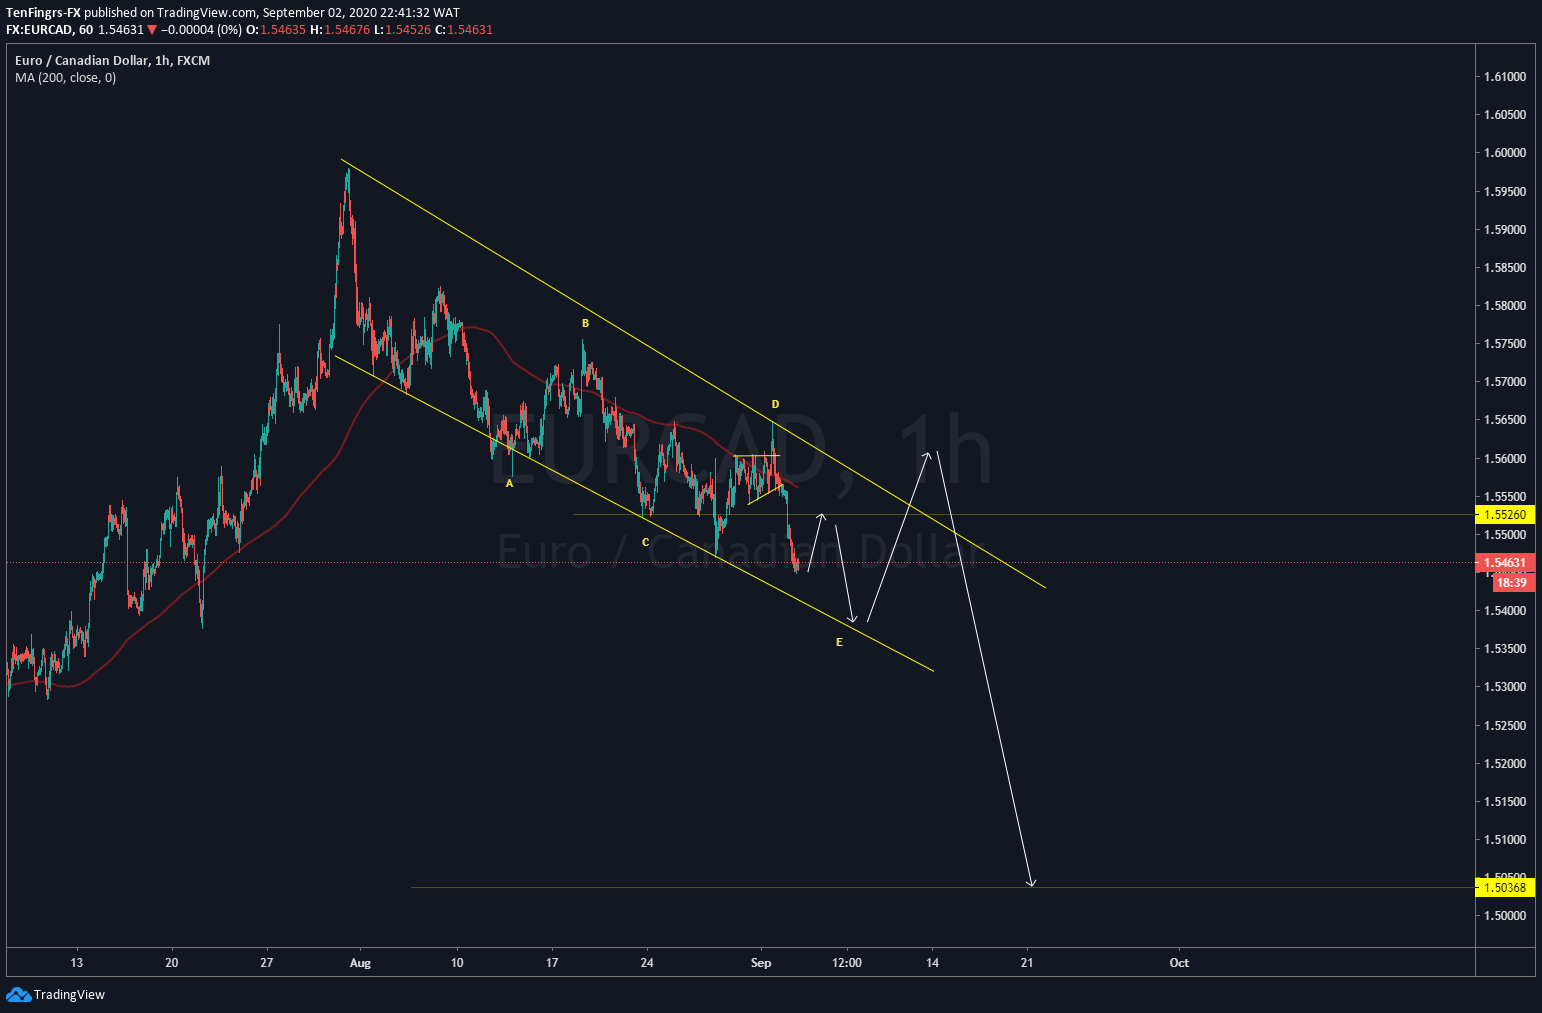
Task: Click the high value H:1.54676
Action: [340, 30]
